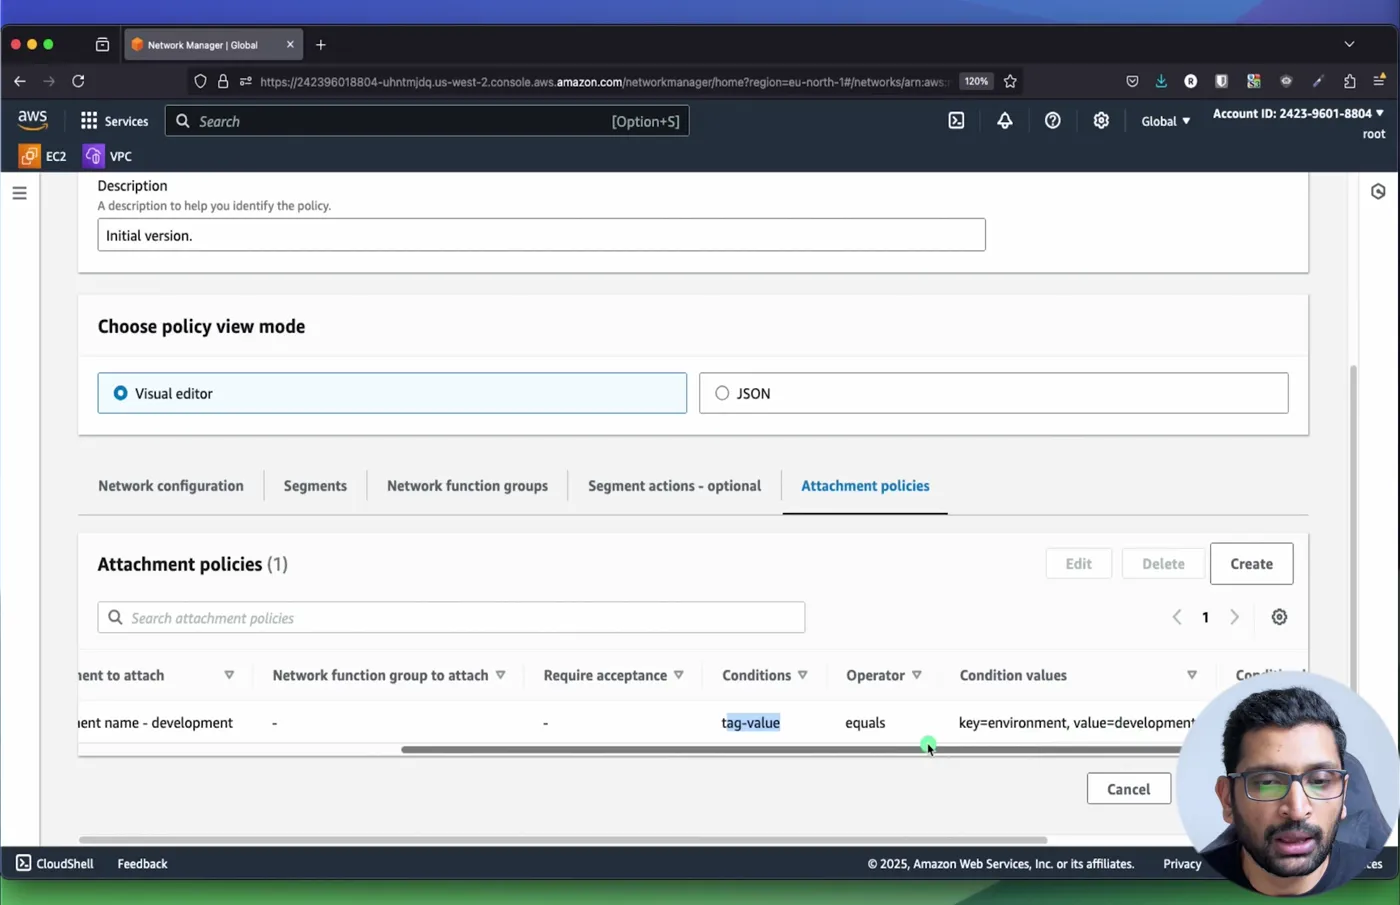Open the VPC favorite shortcut

pos(108,156)
